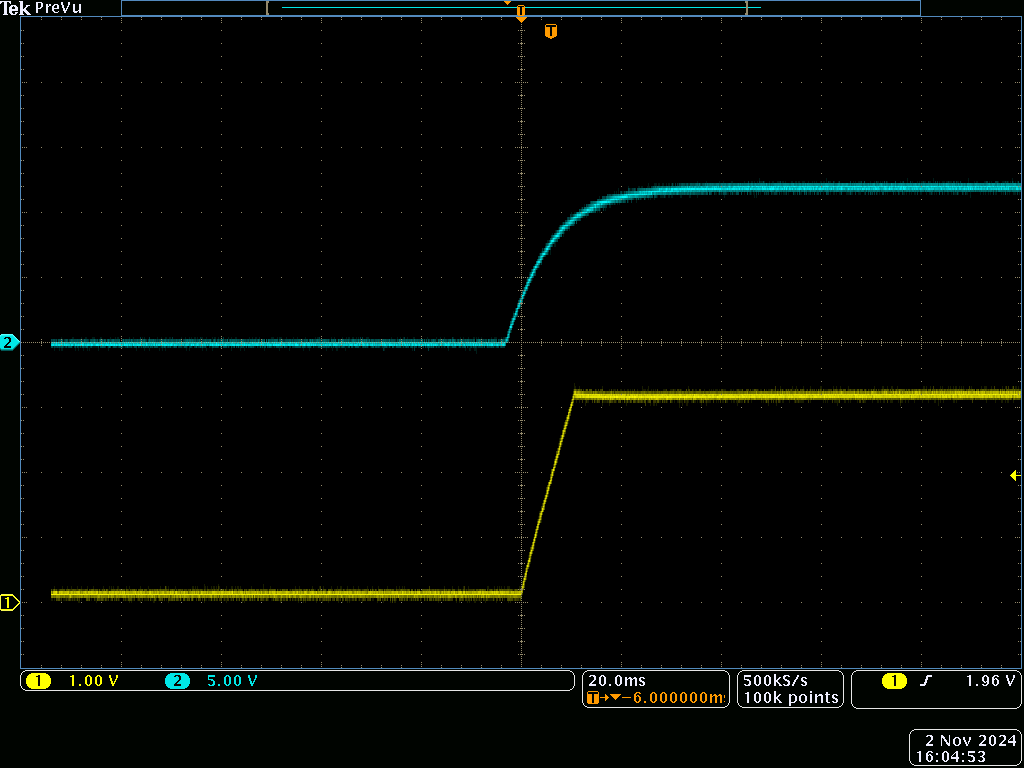The width and height of the screenshot is (1024, 768).
Task: Click the date readout 2 Nov 2024
Action: pos(972,741)
